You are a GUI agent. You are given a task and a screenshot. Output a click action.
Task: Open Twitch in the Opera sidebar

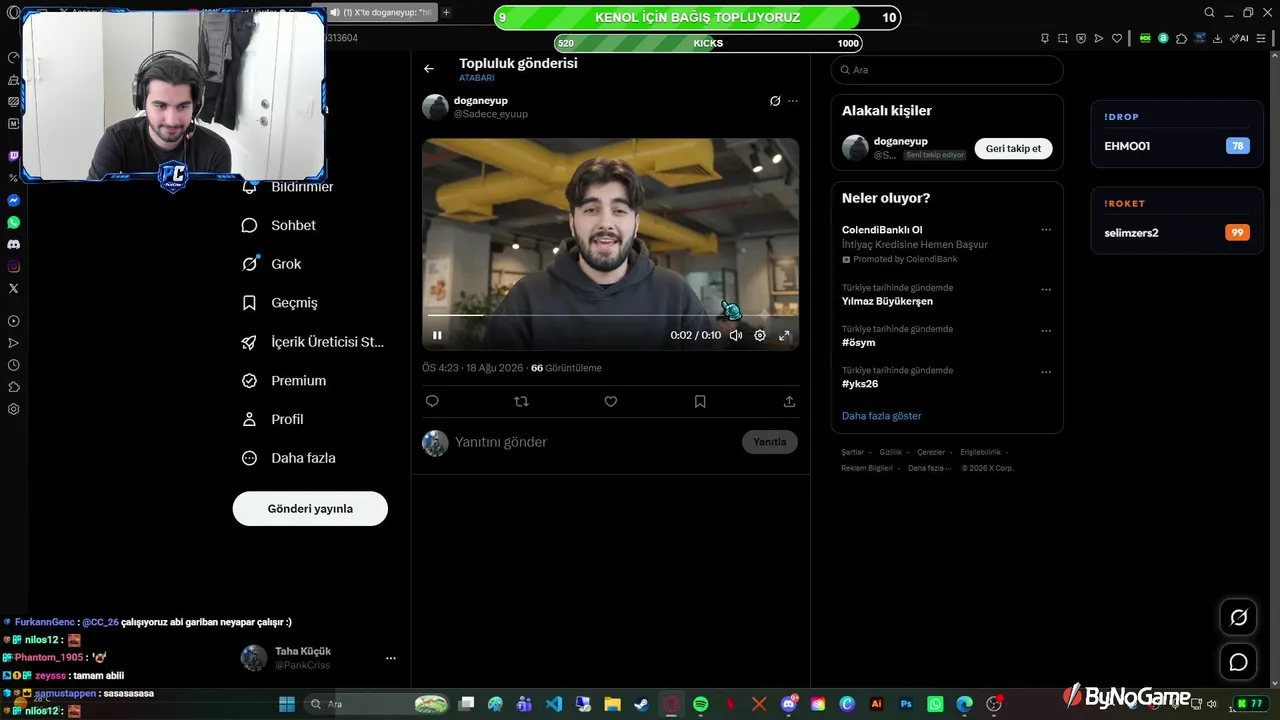13,156
